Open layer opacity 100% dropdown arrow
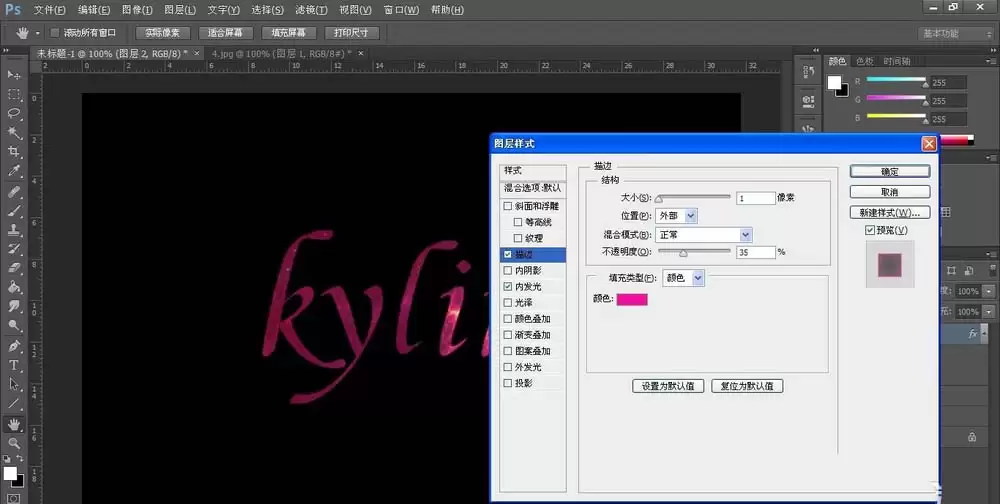 coord(990,292)
